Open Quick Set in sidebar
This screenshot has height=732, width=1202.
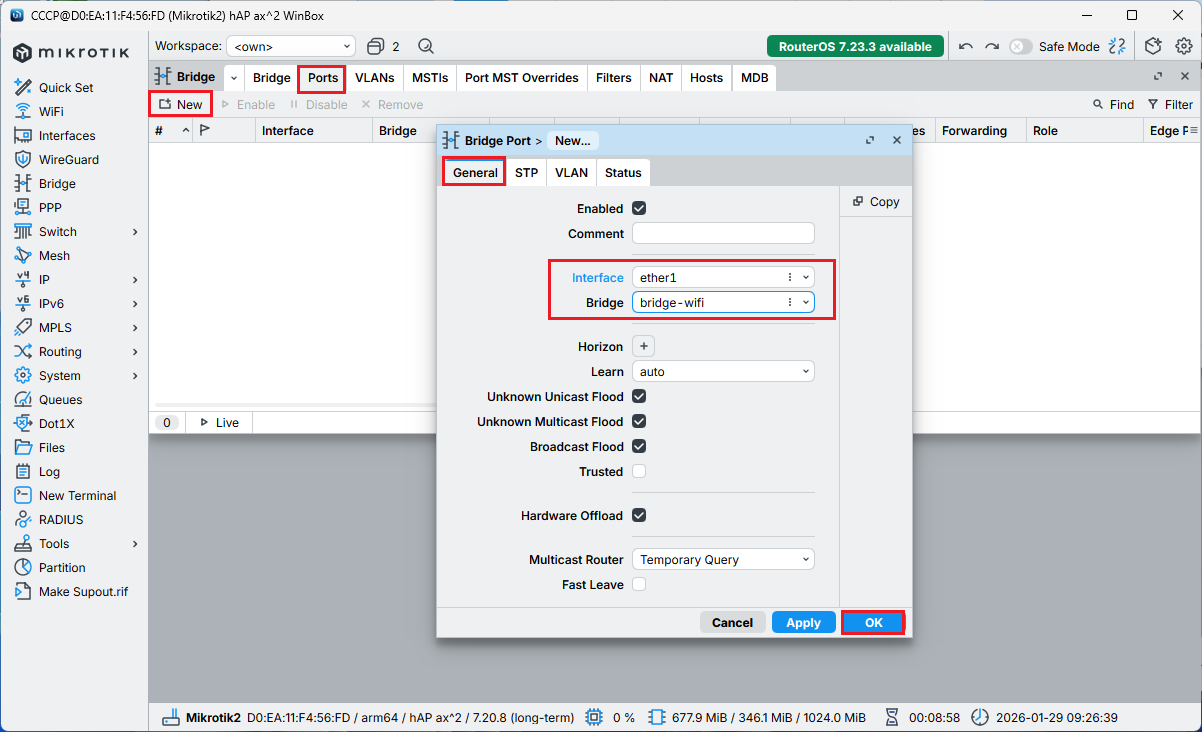point(66,87)
